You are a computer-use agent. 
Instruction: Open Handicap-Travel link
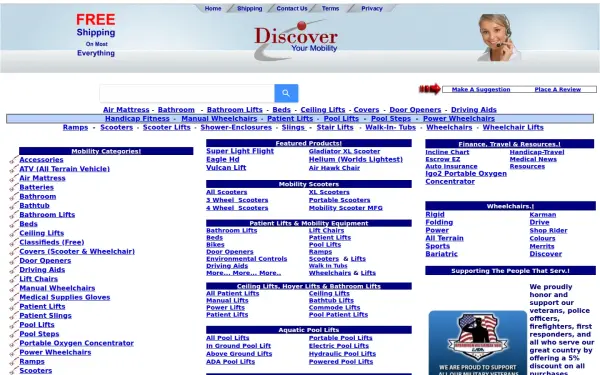[537, 152]
